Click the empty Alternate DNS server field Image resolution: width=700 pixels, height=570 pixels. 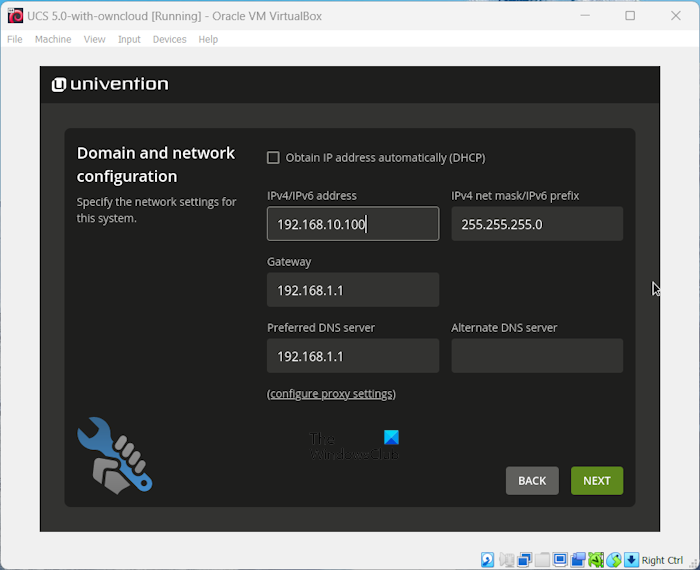click(x=537, y=356)
